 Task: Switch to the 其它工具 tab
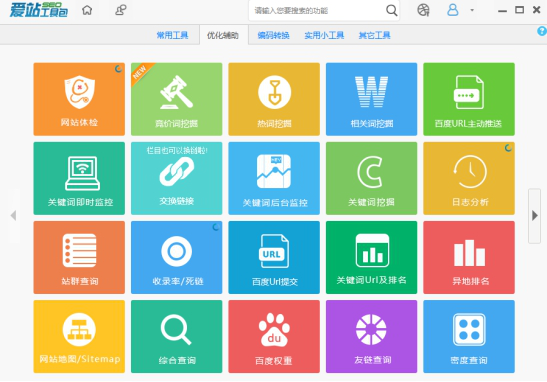tap(375, 35)
